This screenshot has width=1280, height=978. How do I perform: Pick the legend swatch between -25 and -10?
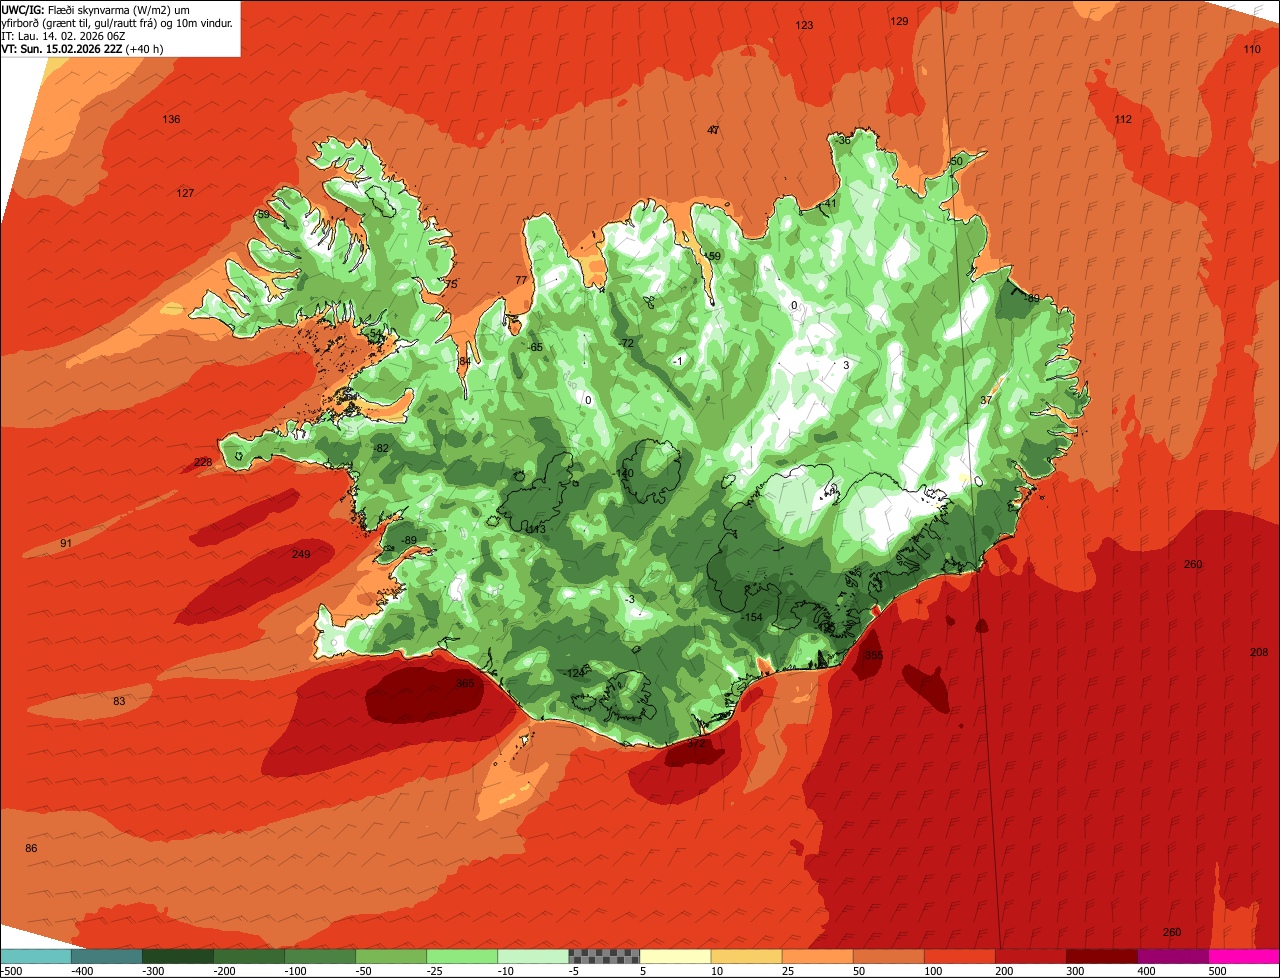pyautogui.click(x=461, y=956)
